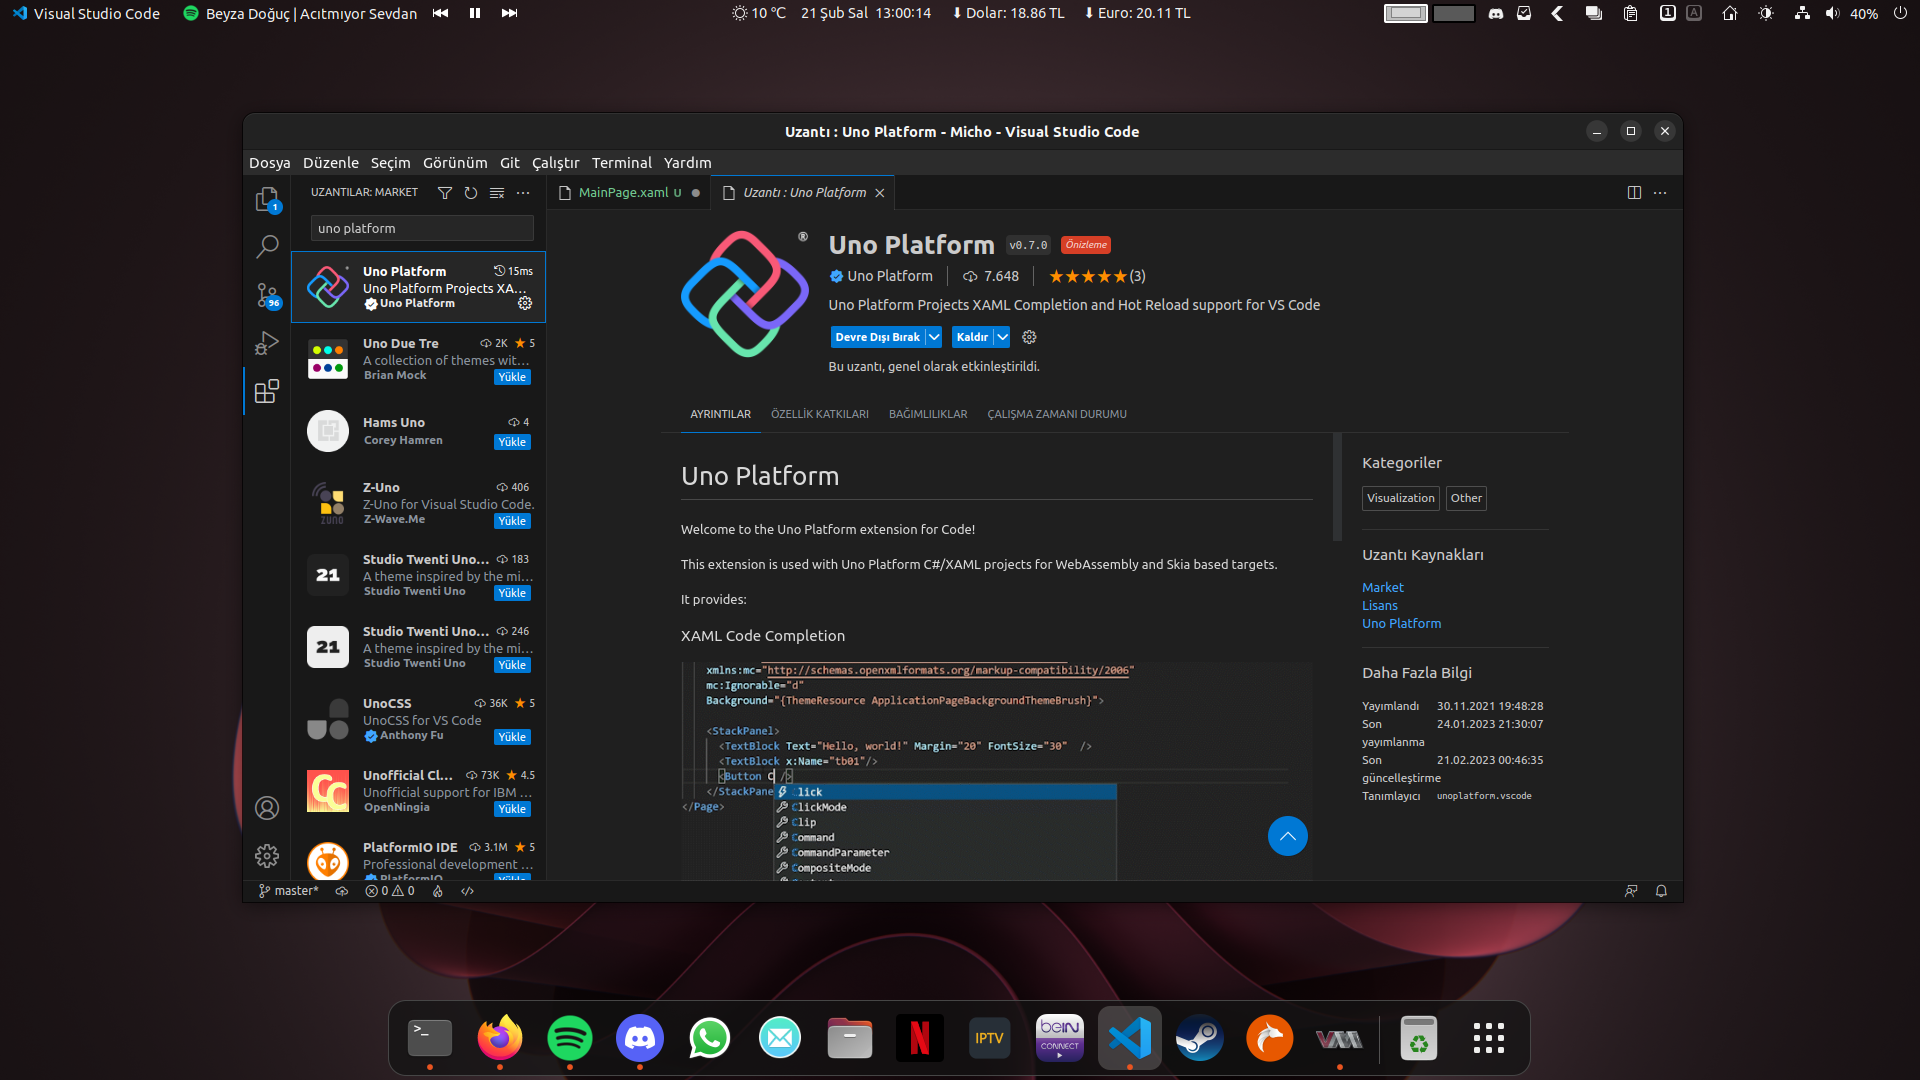Open Search in the activity bar
This screenshot has height=1080, width=1920.
[x=266, y=246]
